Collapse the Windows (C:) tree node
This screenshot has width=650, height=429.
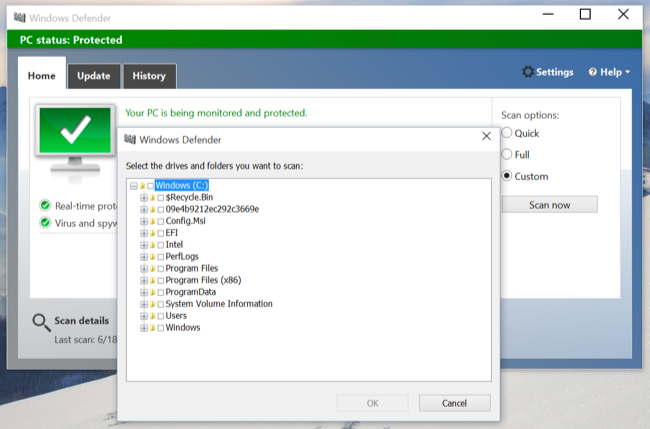coord(133,186)
